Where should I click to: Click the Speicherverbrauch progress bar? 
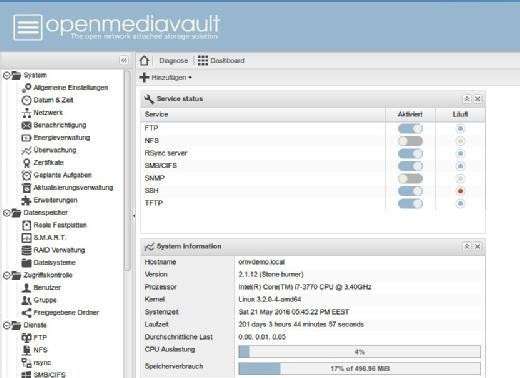point(359,368)
